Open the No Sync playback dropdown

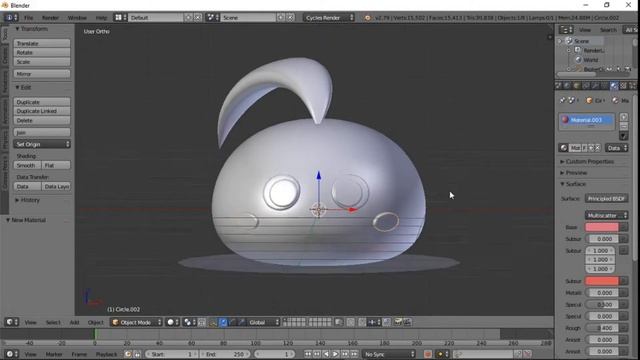[x=389, y=354]
